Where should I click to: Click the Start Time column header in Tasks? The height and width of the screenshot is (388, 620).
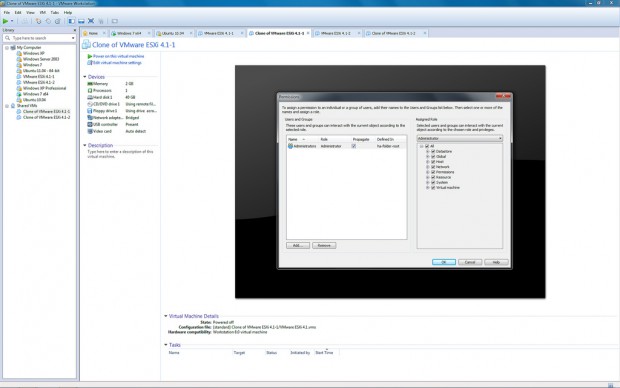coord(324,352)
